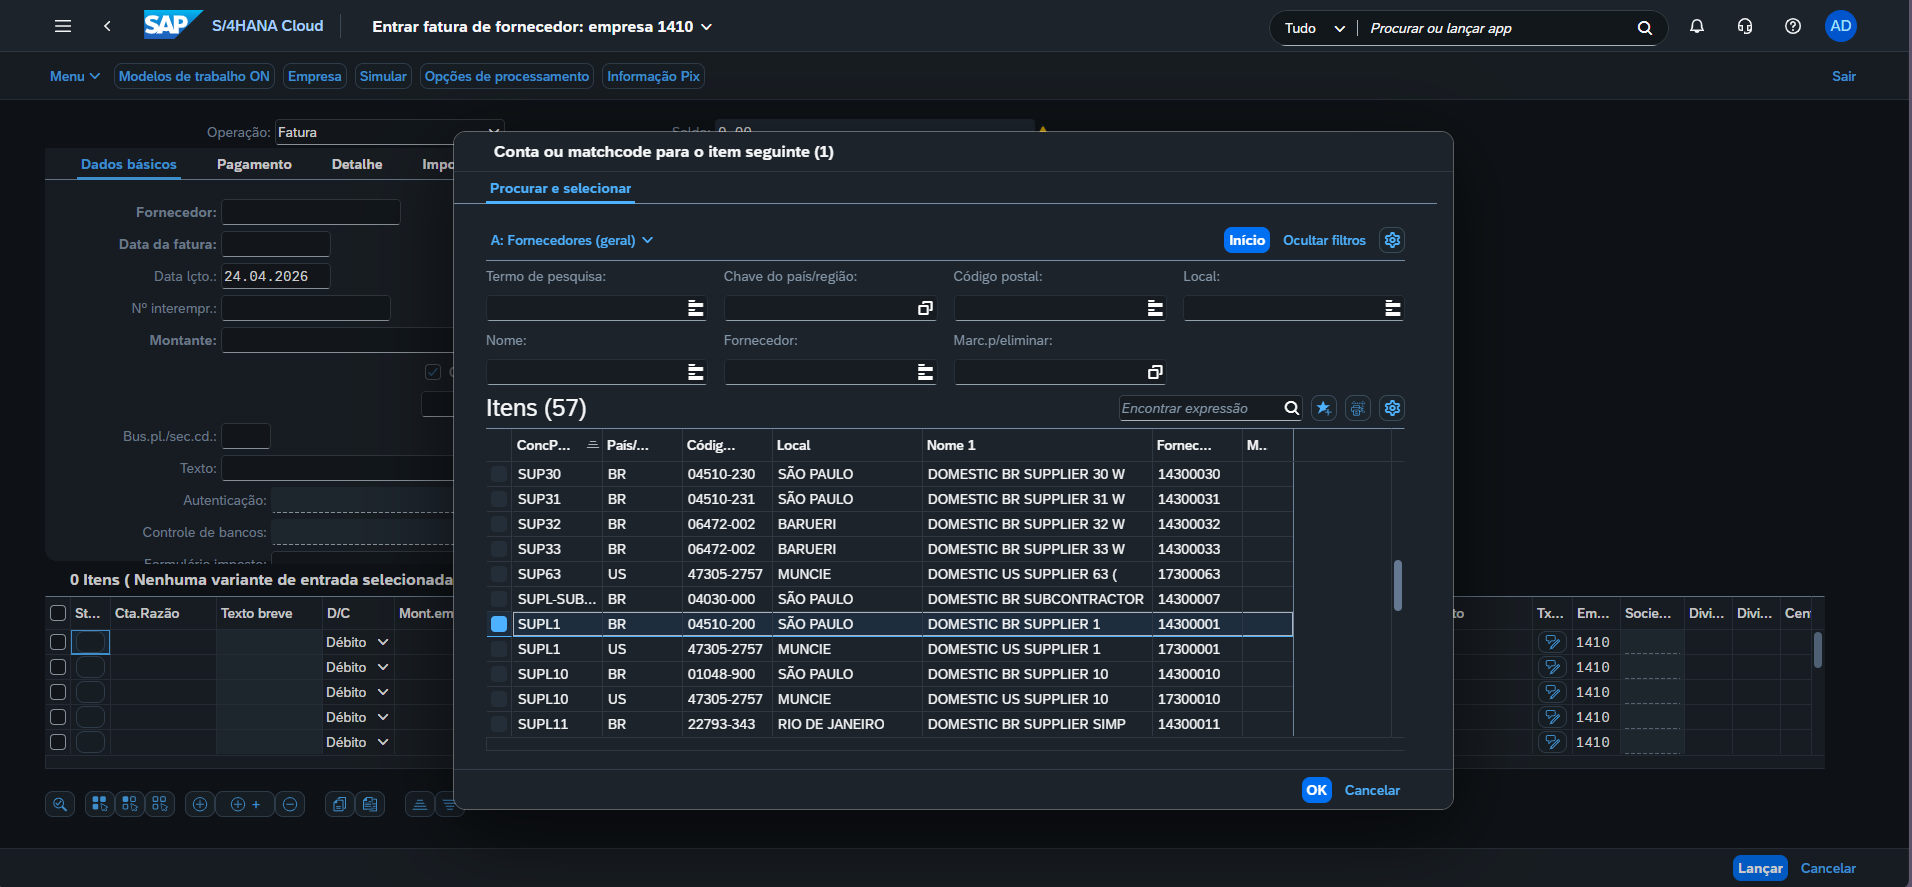Switch to the Pagamento tab

tap(254, 164)
